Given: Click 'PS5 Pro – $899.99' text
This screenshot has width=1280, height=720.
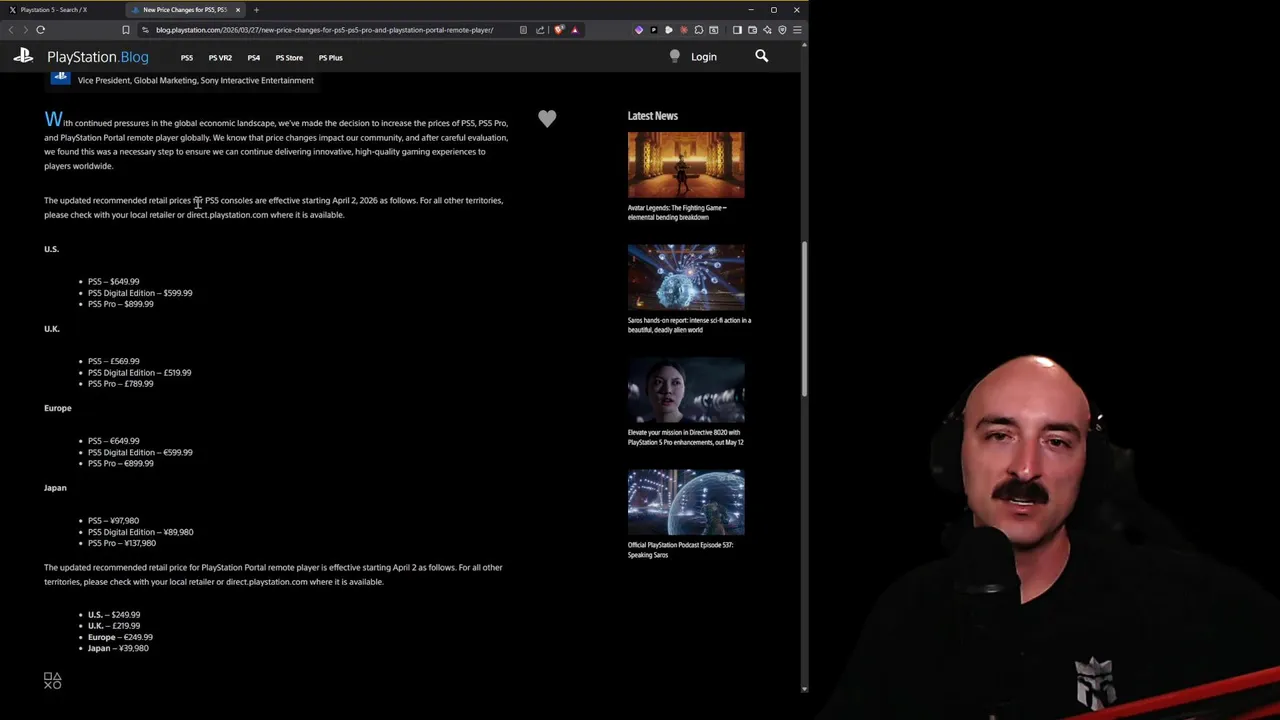Looking at the screenshot, I should coord(120,304).
